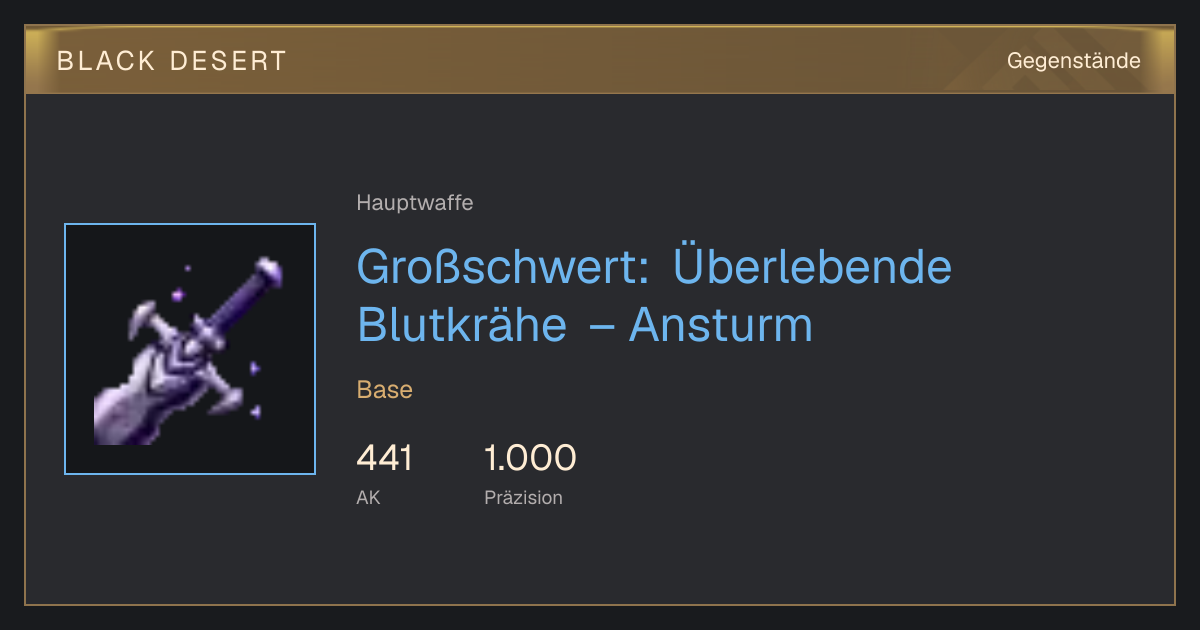Select the Base enhancement label

tap(385, 390)
